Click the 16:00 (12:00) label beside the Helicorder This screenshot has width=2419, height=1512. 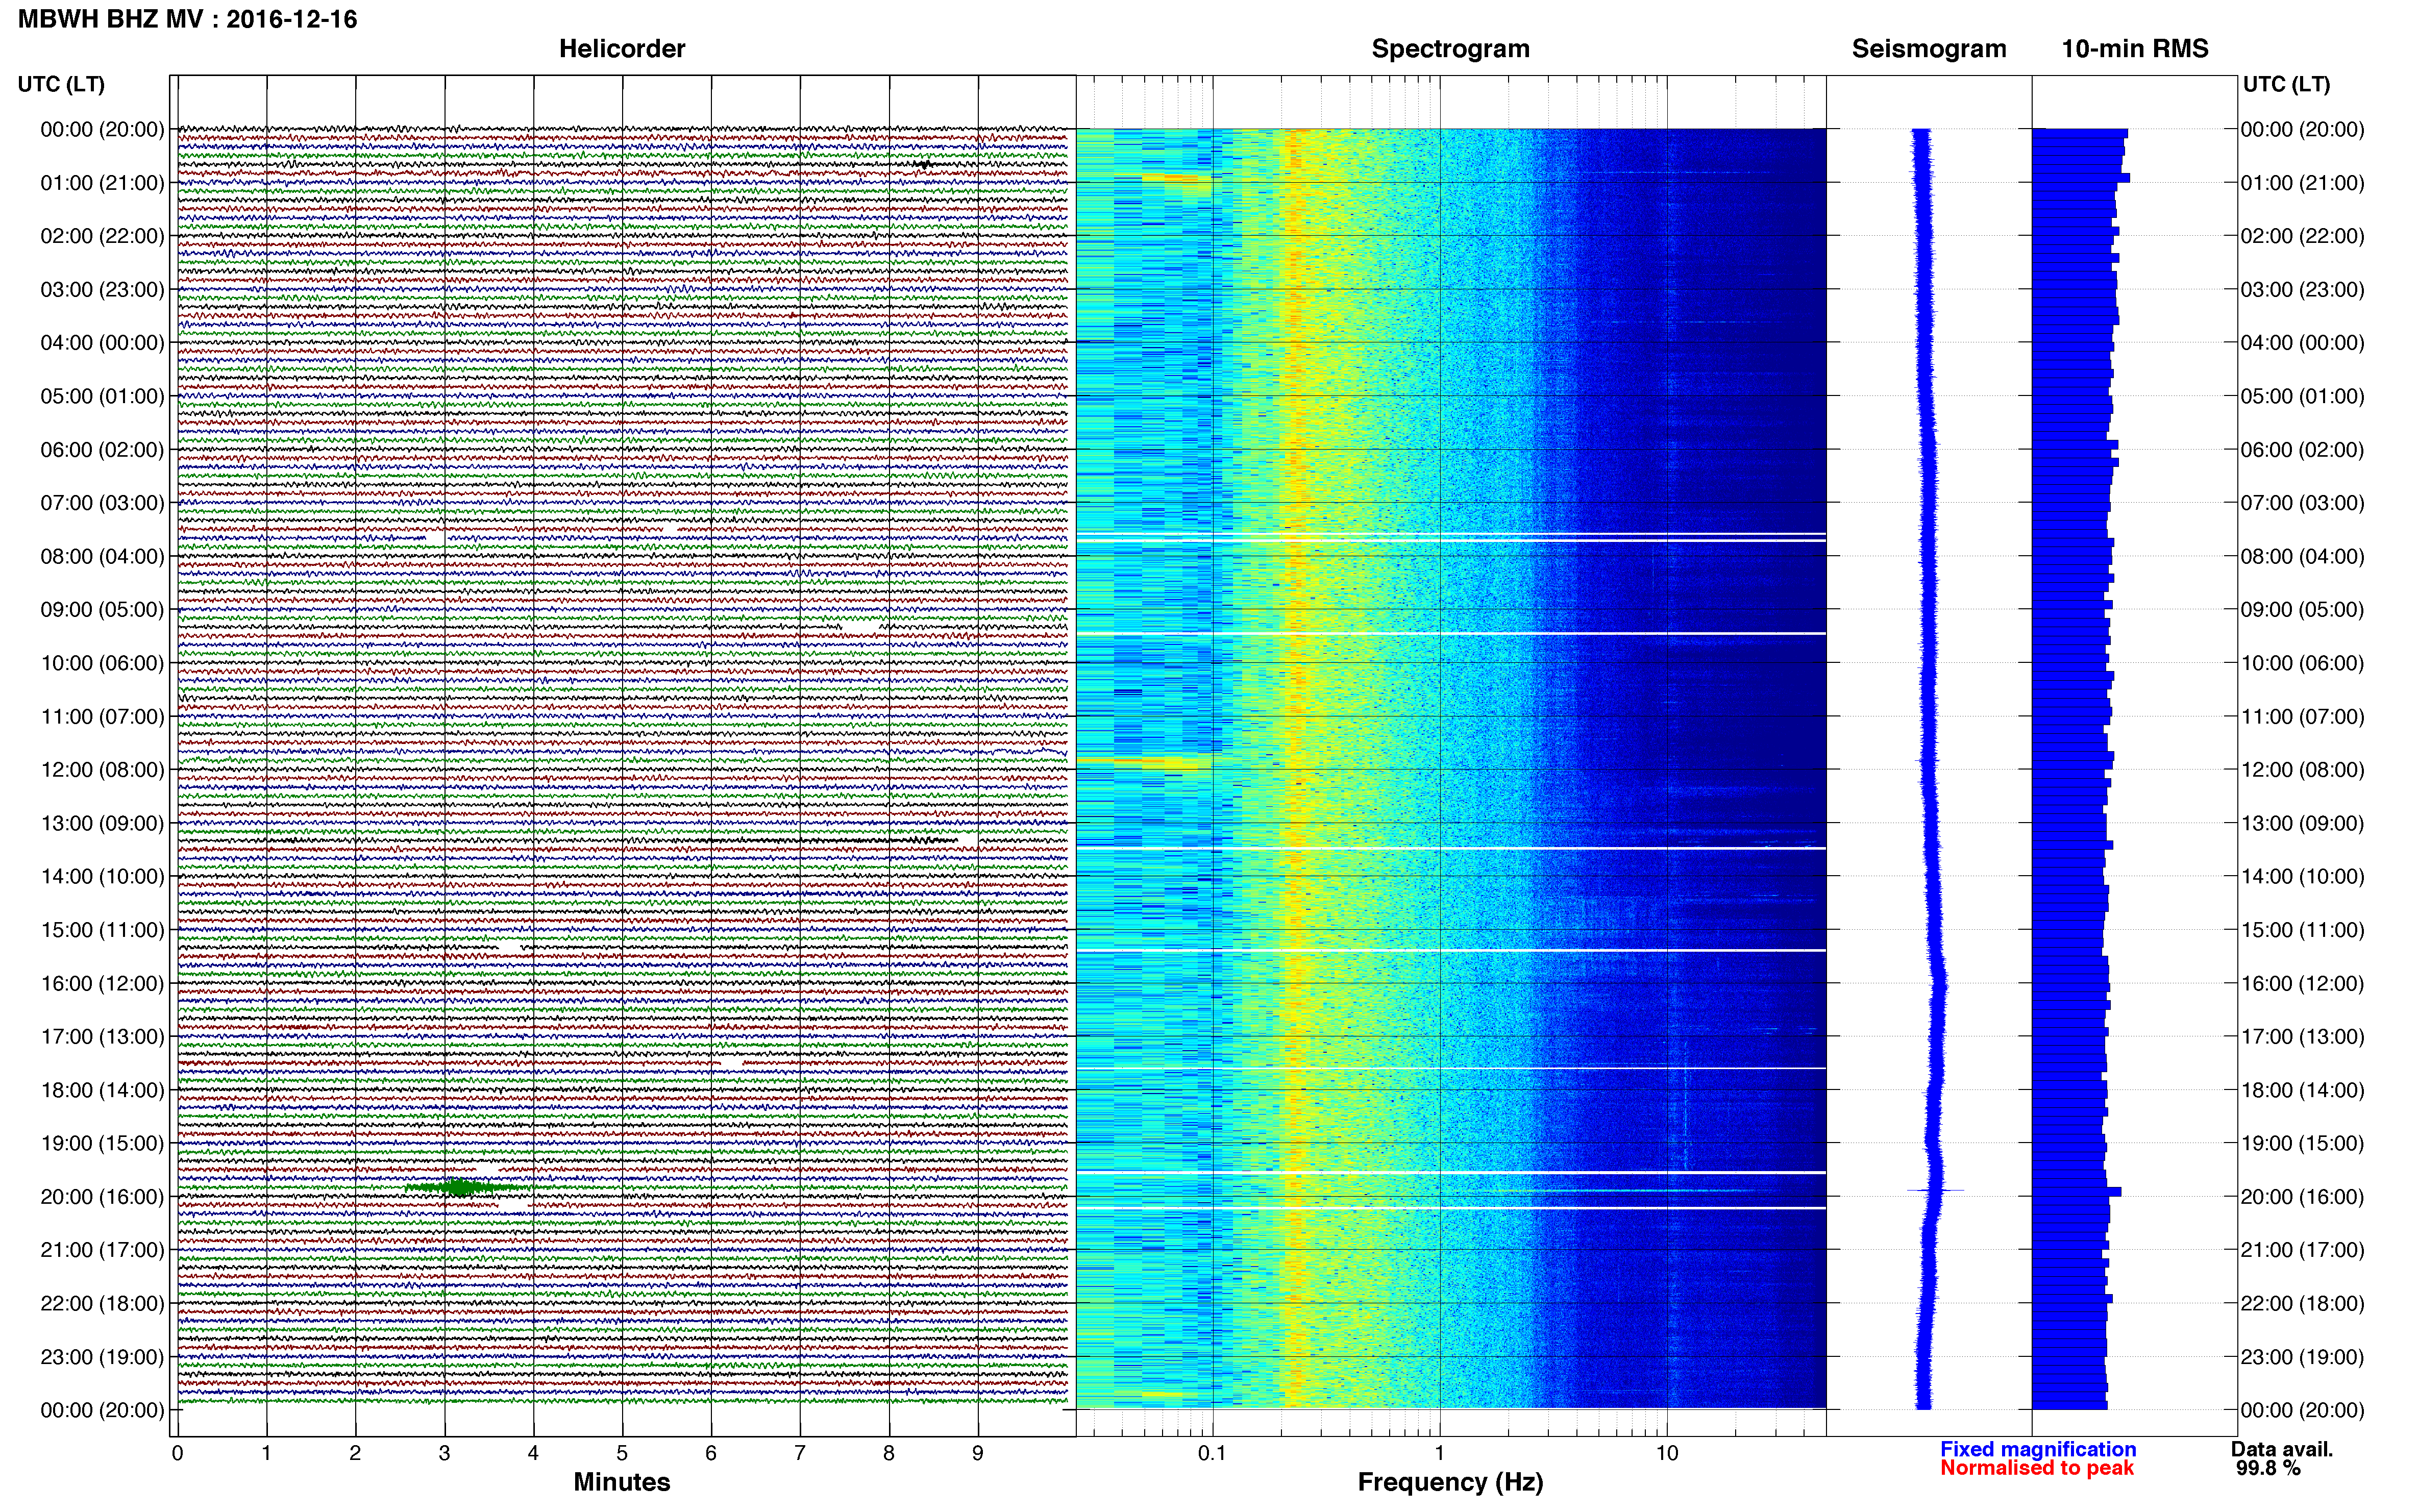pos(102,983)
